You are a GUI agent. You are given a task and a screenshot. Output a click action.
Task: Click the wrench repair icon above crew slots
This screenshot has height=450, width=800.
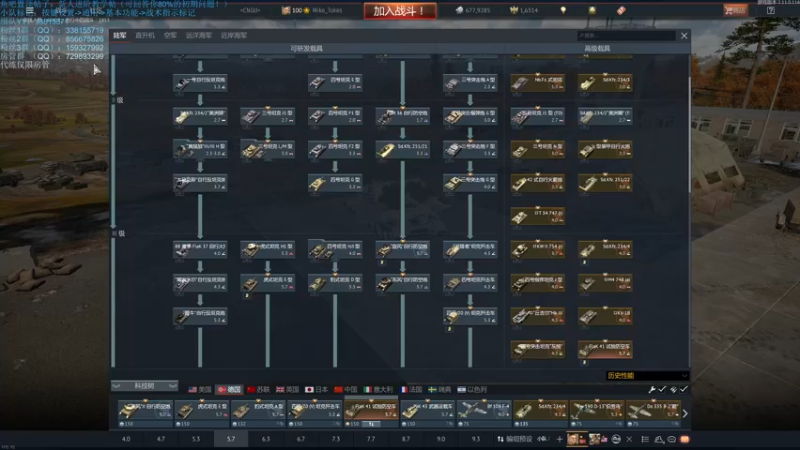click(x=652, y=389)
